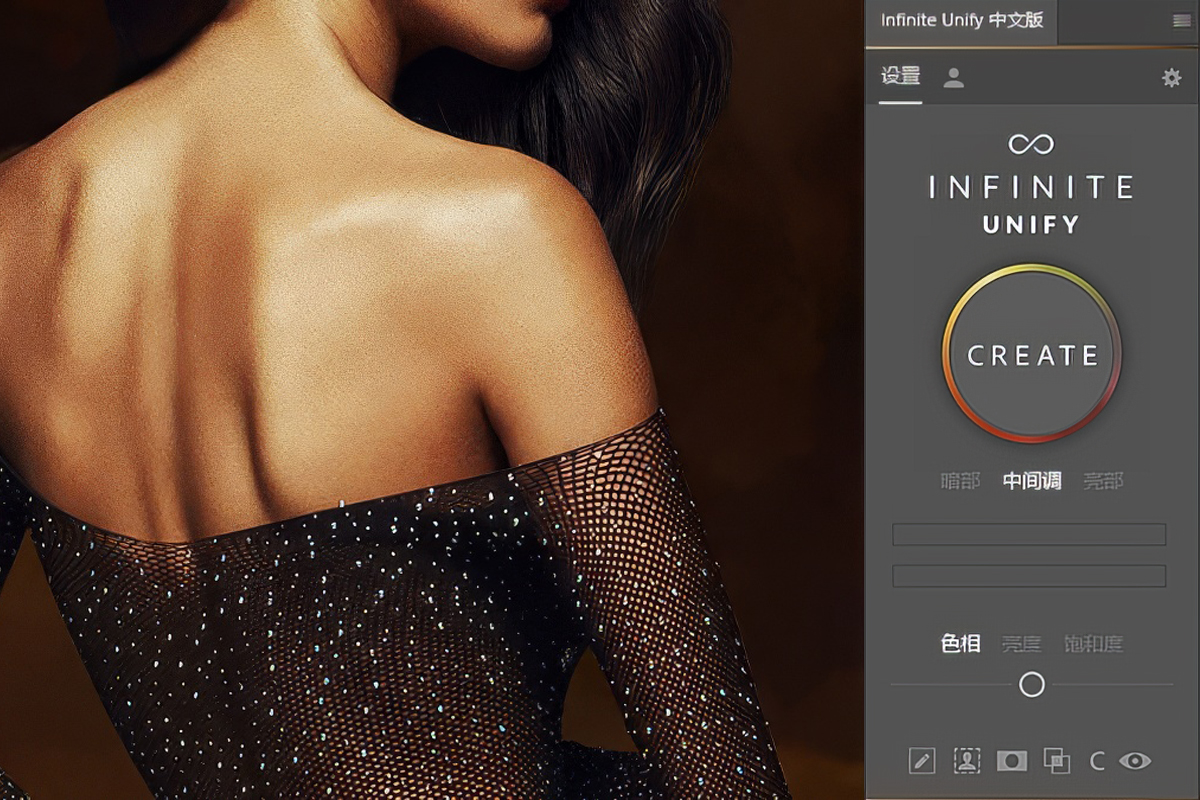This screenshot has width=1200, height=800.
Task: Click the select subject person icon
Action: pos(966,761)
